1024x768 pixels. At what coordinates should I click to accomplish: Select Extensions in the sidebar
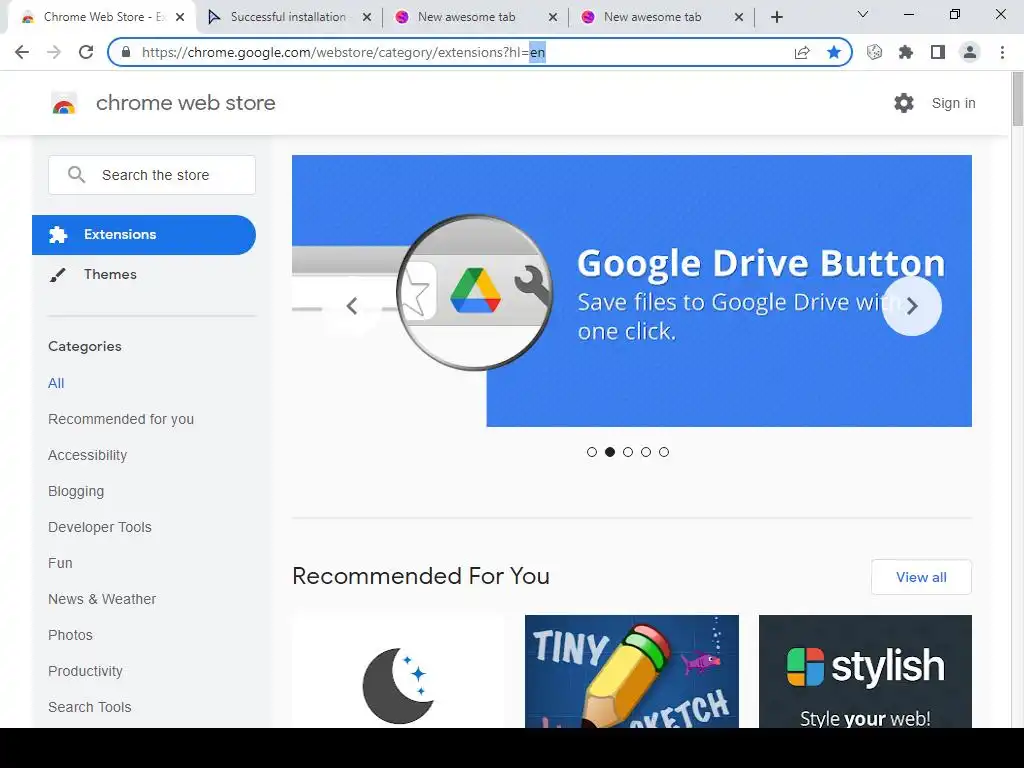click(x=144, y=234)
